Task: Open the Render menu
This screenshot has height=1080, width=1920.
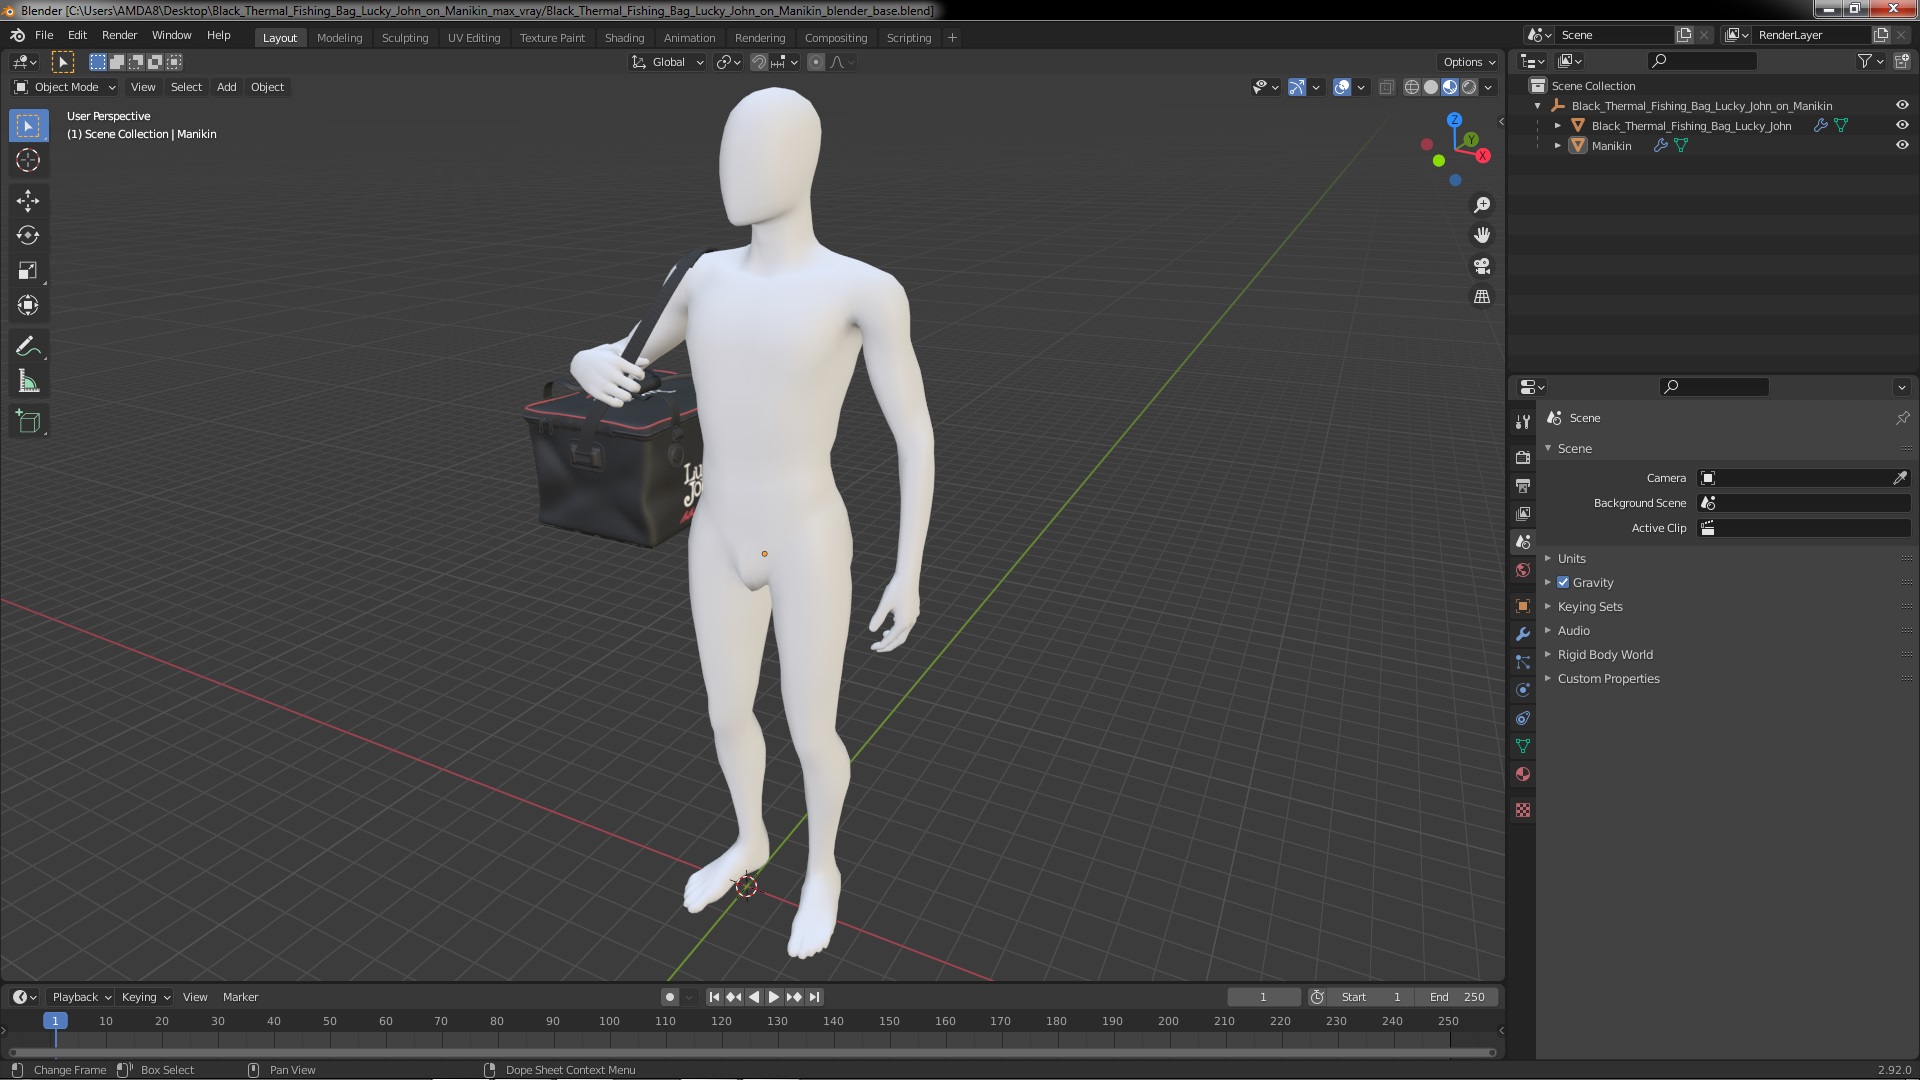Action: click(x=119, y=35)
